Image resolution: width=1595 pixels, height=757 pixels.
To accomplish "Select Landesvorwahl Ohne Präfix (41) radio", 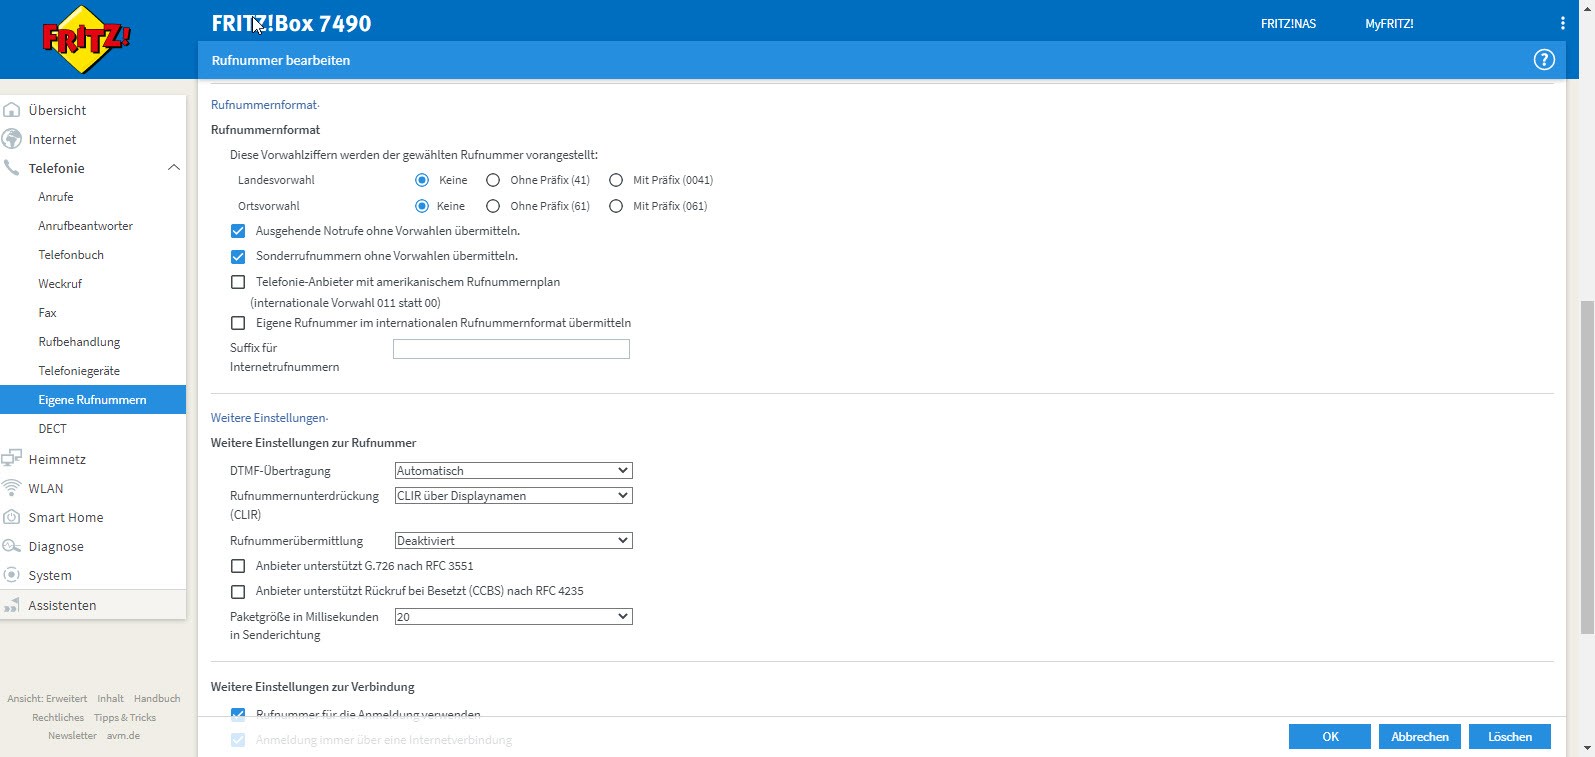I will [493, 180].
